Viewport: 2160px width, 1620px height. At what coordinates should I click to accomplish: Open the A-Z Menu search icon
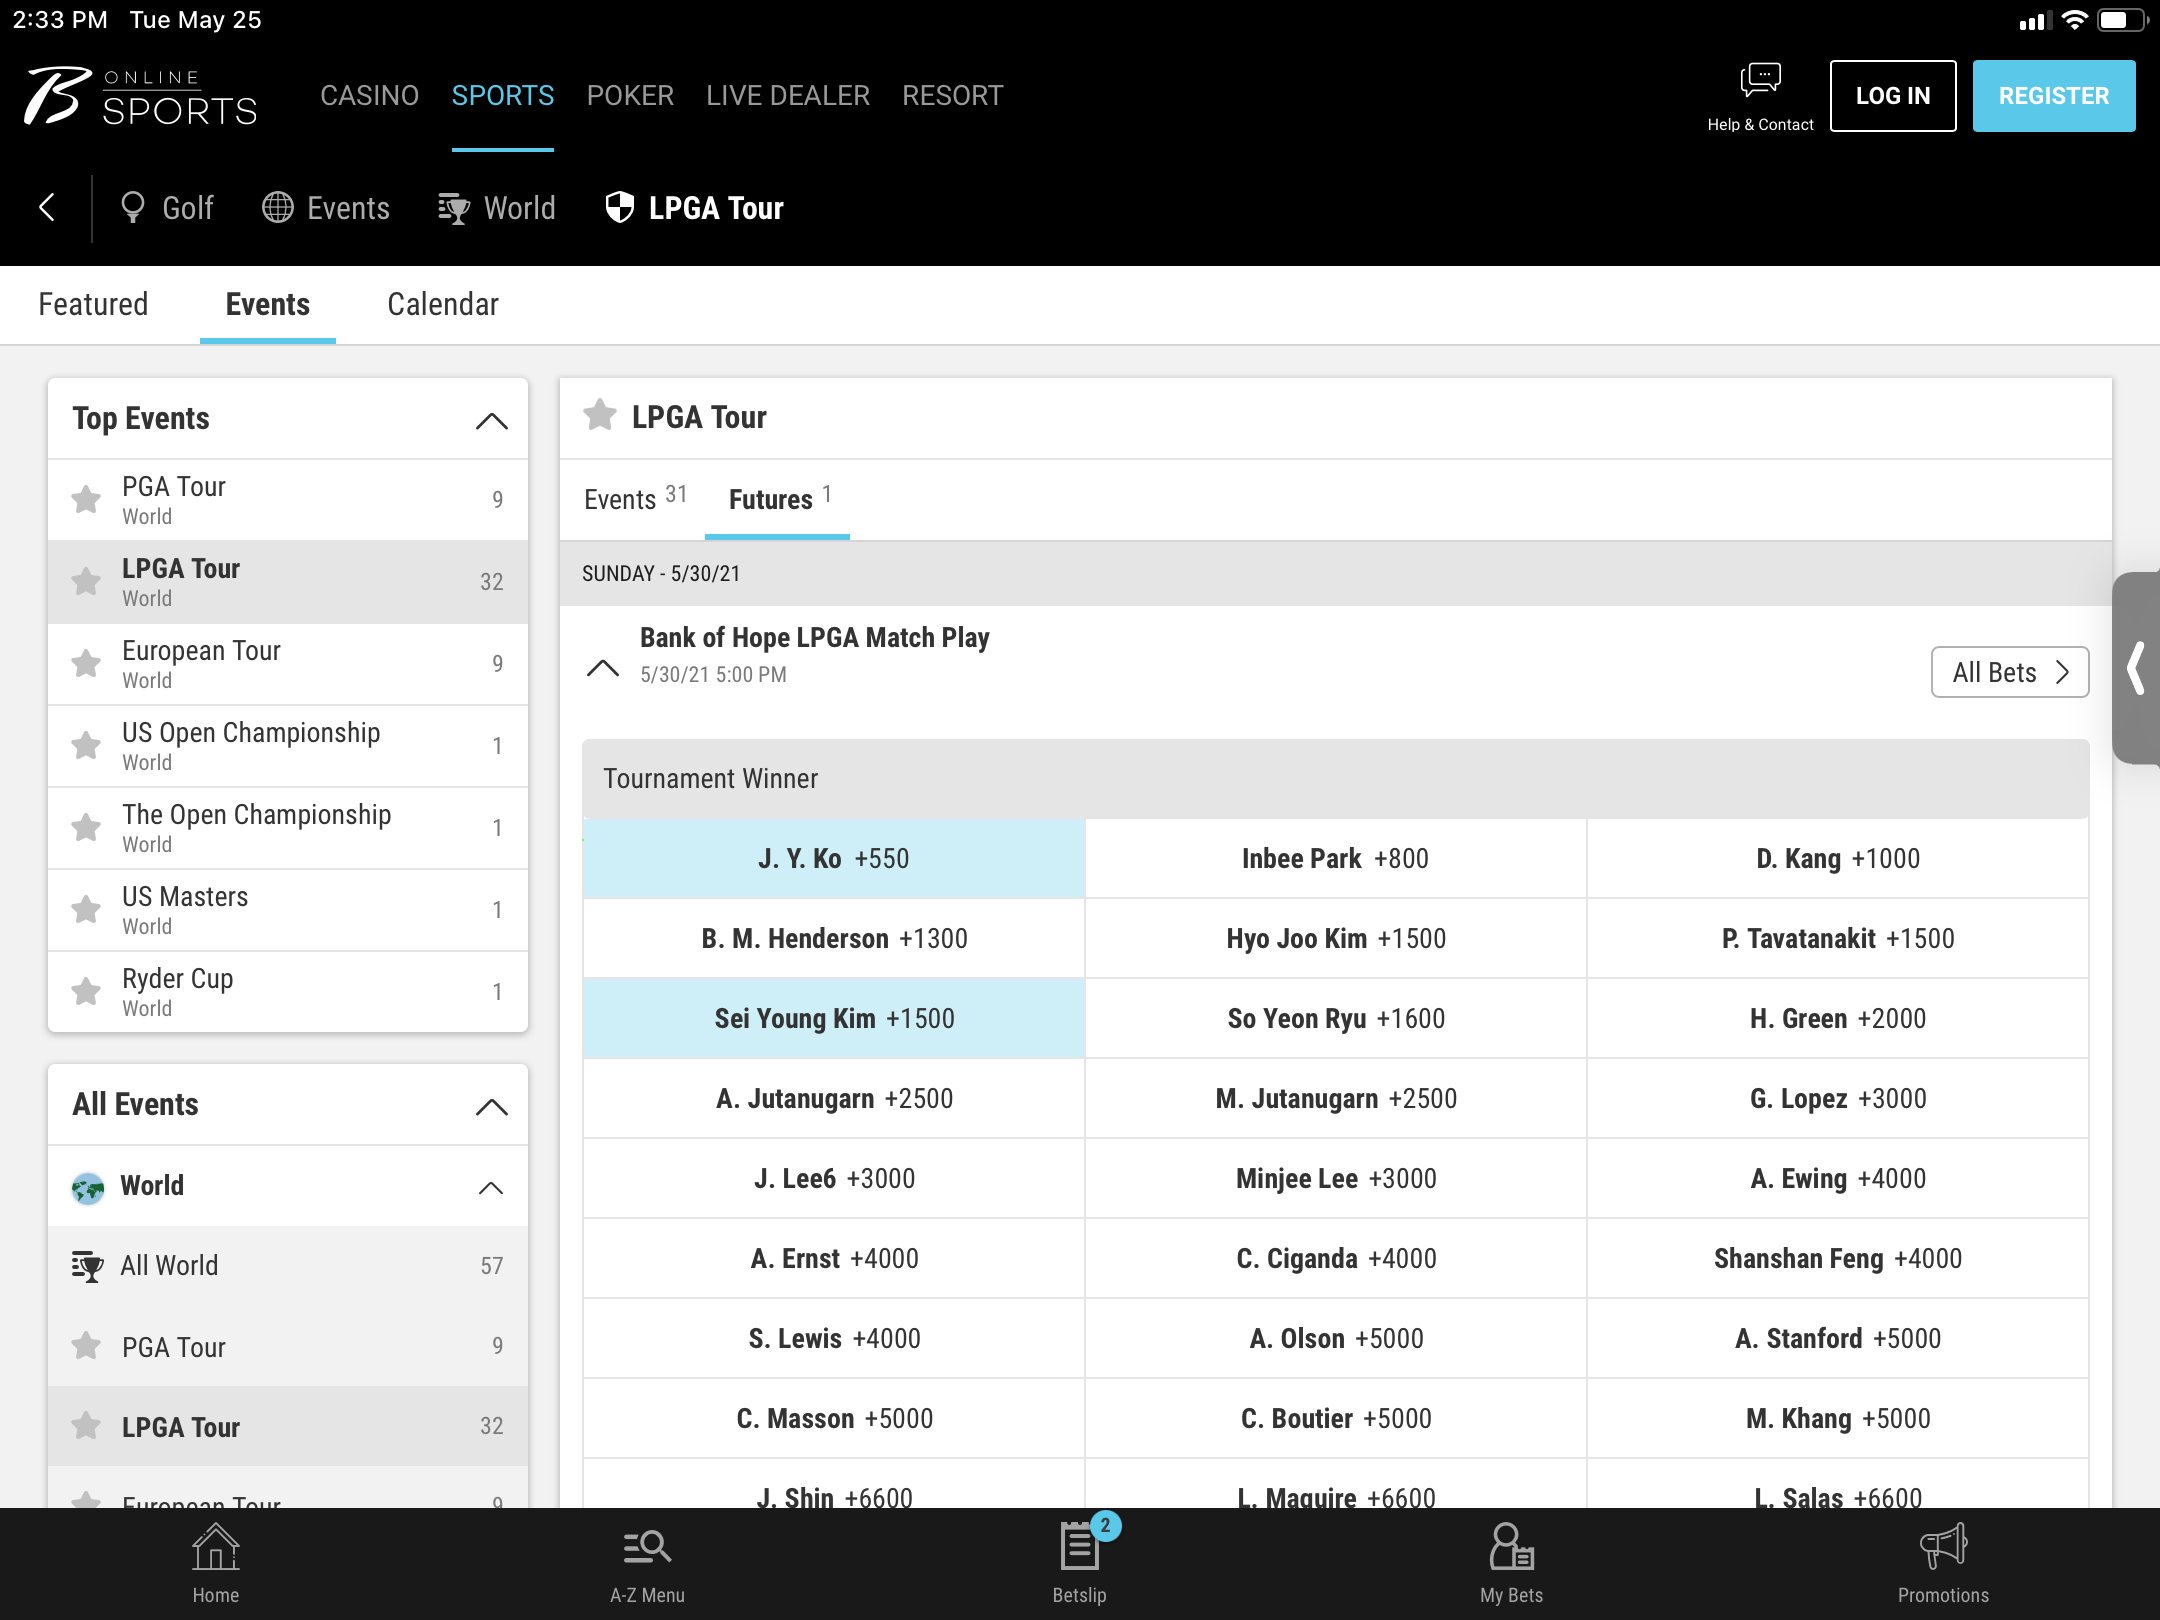point(647,1548)
